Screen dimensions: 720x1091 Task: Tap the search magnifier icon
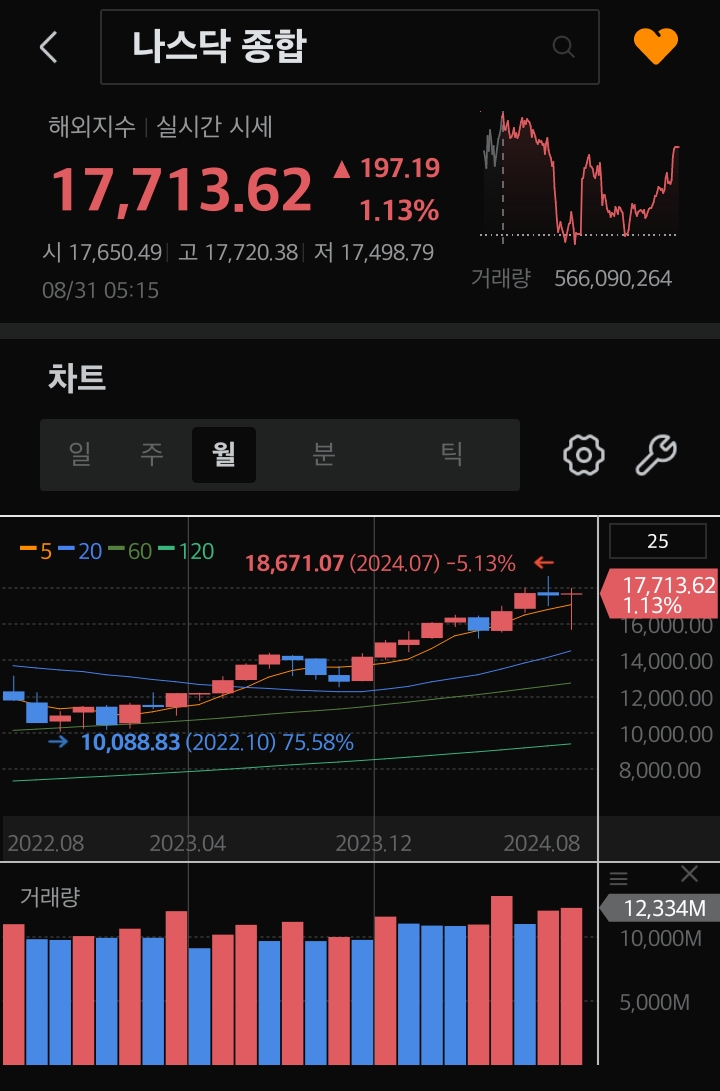click(x=563, y=47)
